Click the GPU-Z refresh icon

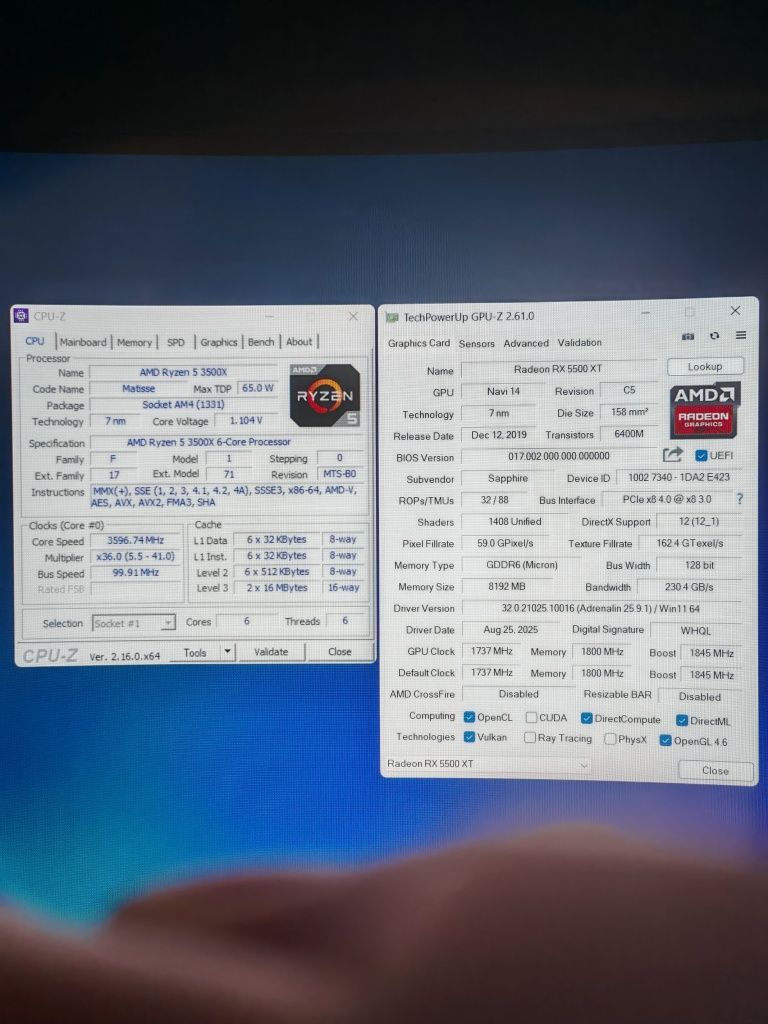click(x=714, y=336)
